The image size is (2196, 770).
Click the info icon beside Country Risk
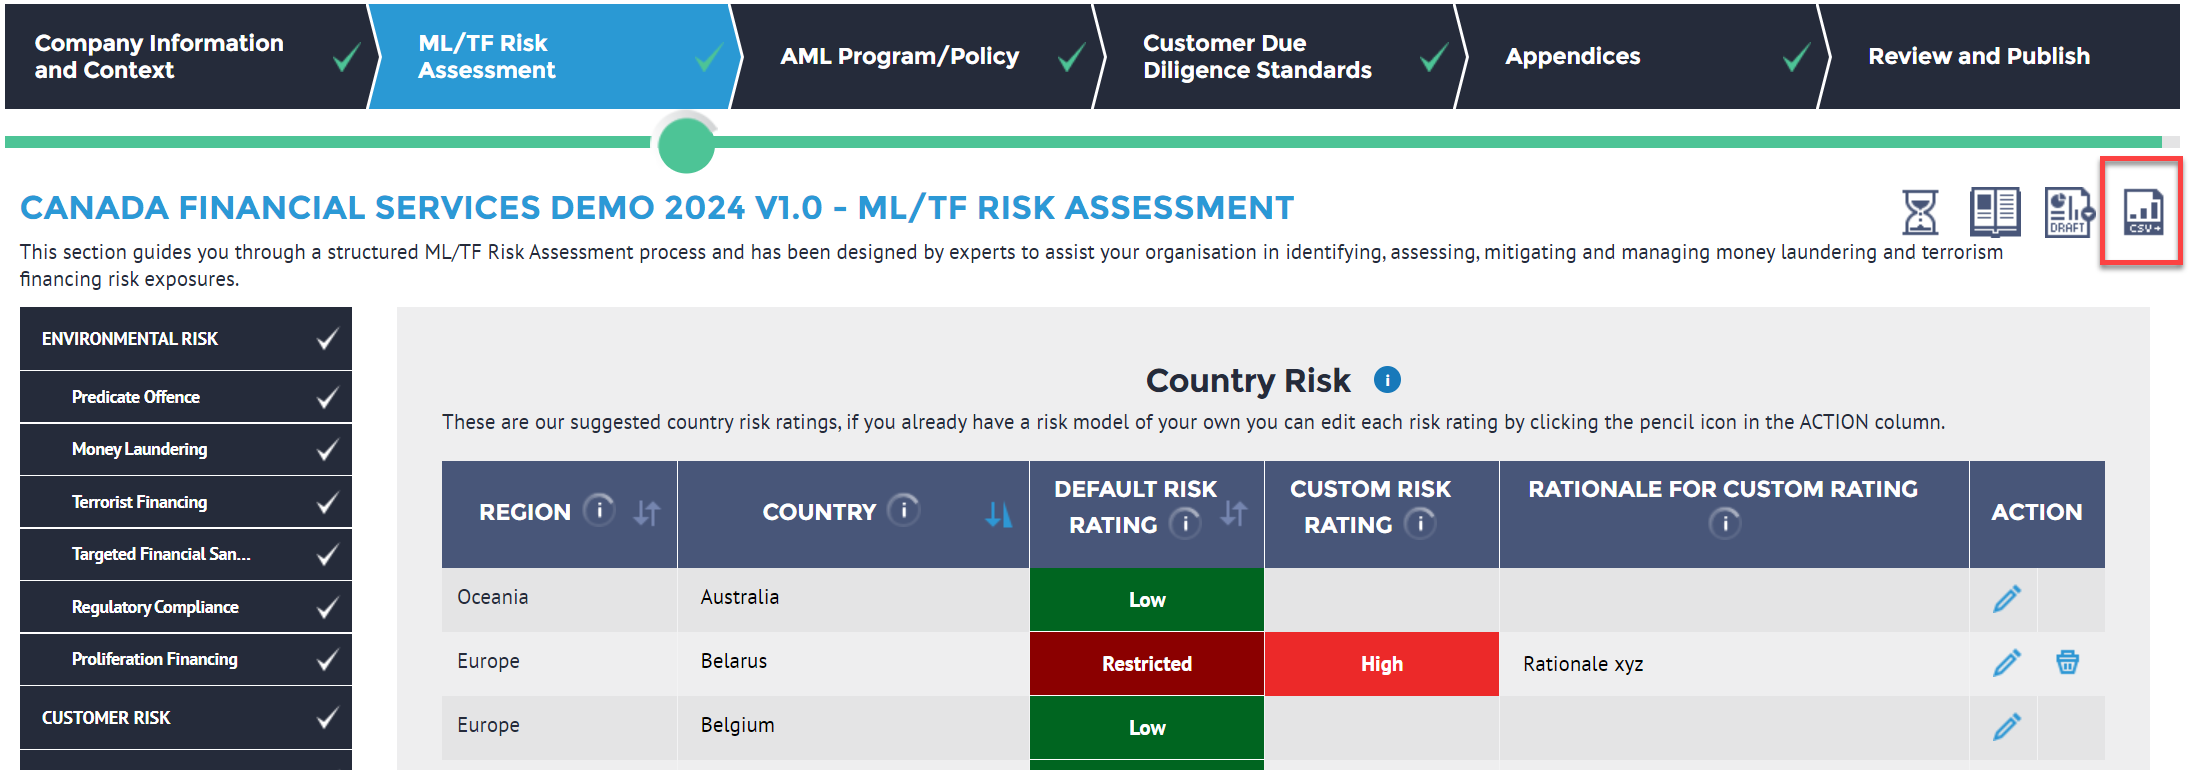click(1387, 380)
